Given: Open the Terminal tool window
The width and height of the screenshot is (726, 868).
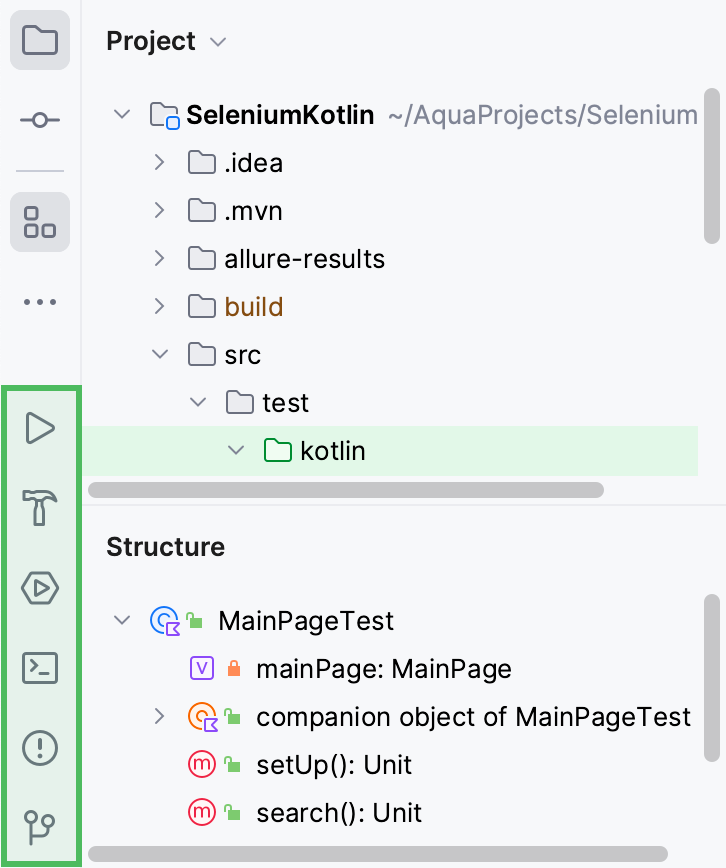Looking at the screenshot, I should click(x=40, y=667).
